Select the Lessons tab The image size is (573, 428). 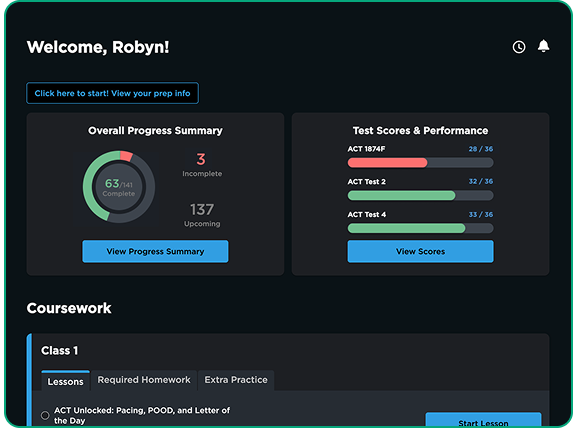(65, 381)
